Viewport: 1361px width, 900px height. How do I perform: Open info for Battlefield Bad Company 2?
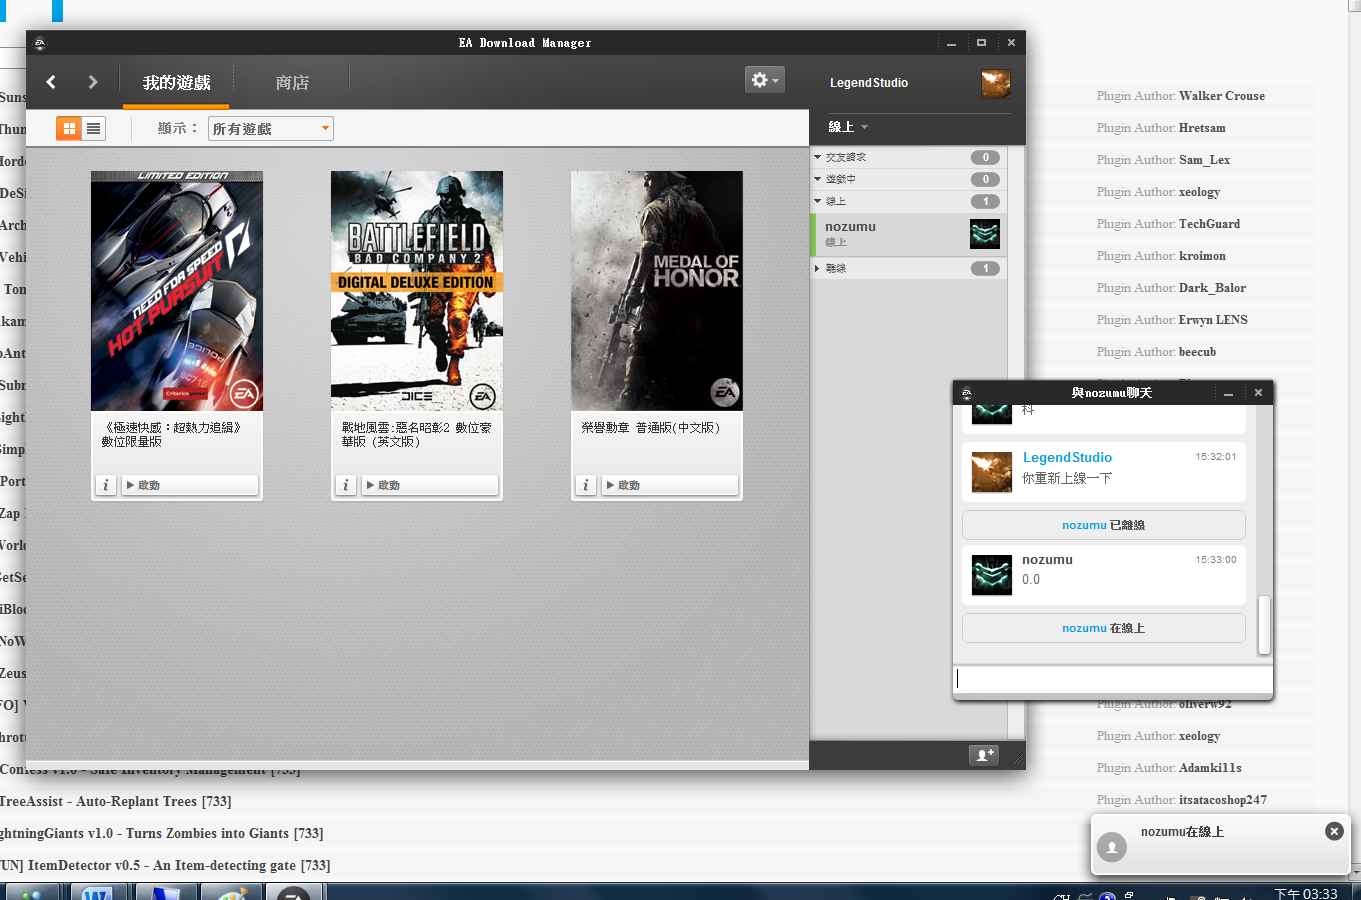tap(346, 485)
